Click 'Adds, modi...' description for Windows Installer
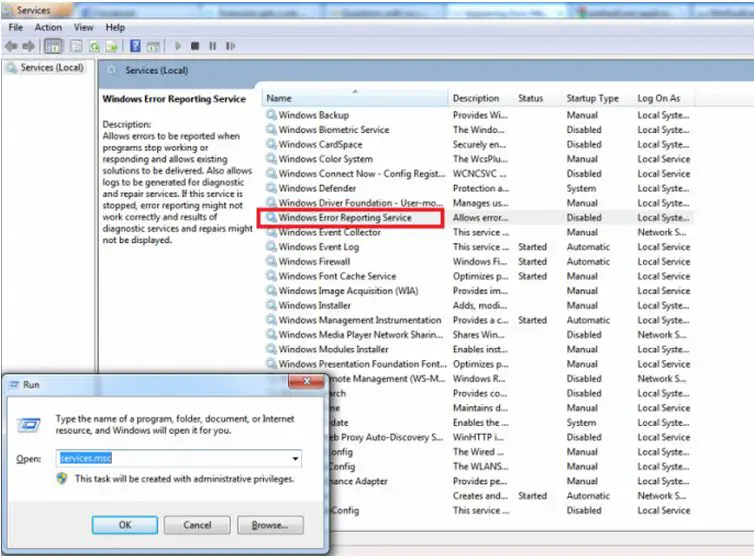754x559 pixels. point(479,305)
